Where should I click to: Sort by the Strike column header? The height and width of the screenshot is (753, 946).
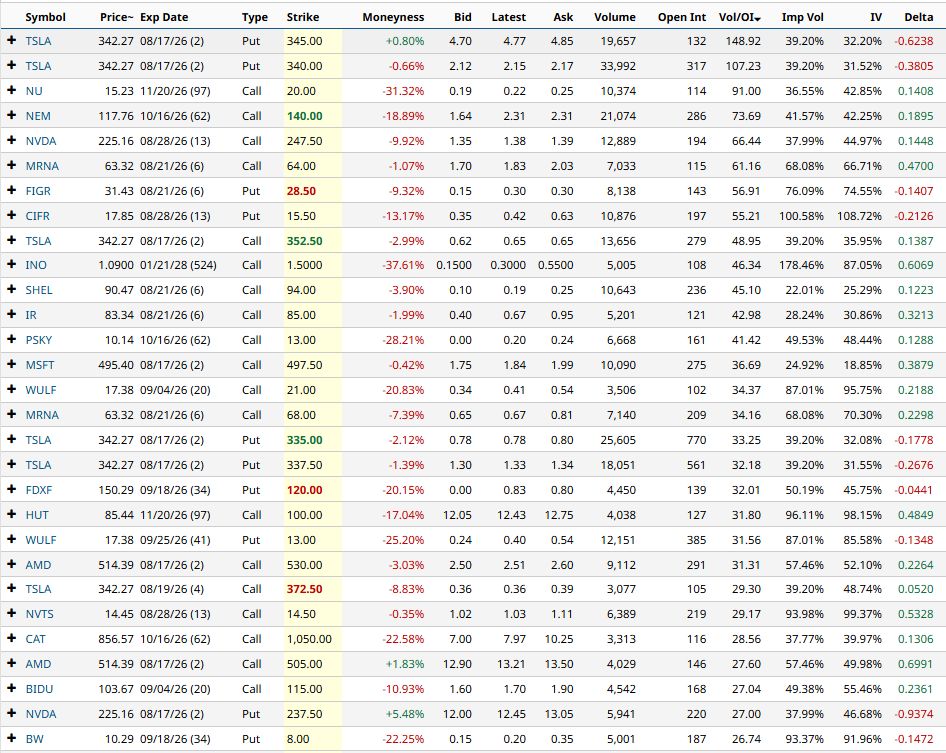[303, 17]
